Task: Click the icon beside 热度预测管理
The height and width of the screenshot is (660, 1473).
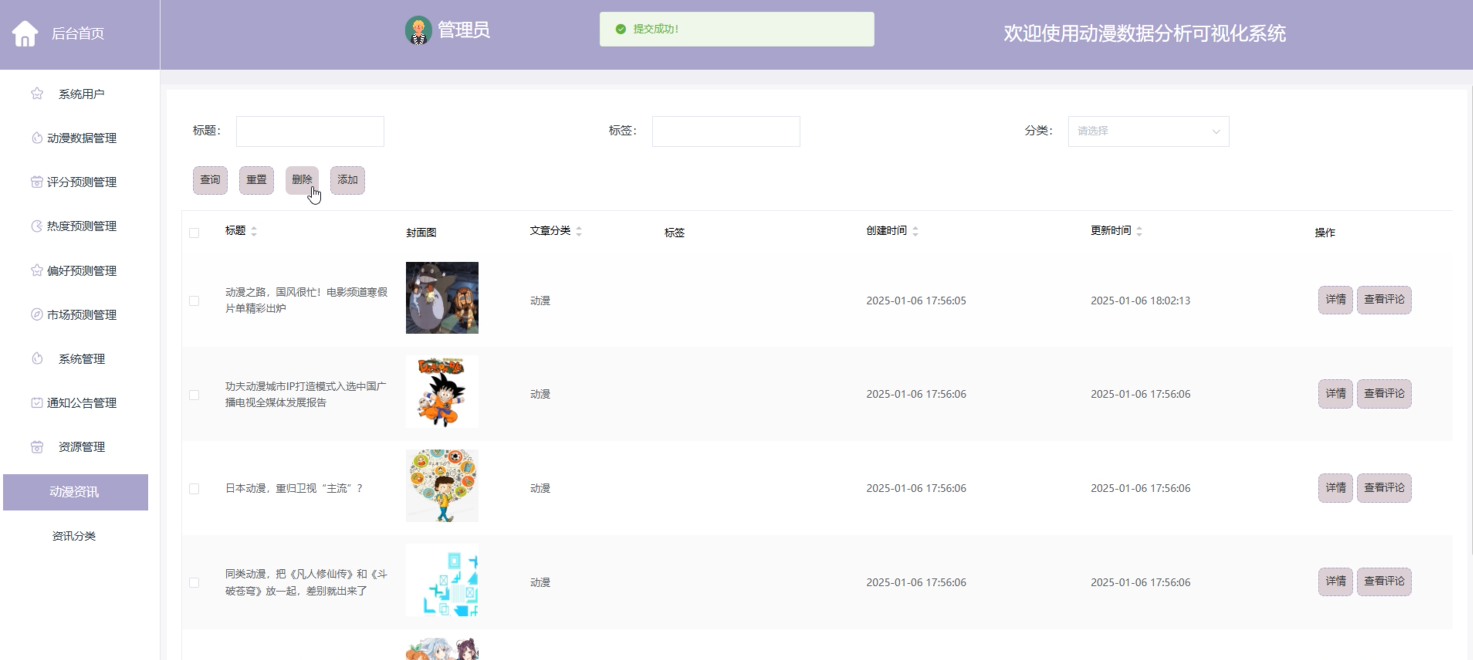Action: [37, 226]
